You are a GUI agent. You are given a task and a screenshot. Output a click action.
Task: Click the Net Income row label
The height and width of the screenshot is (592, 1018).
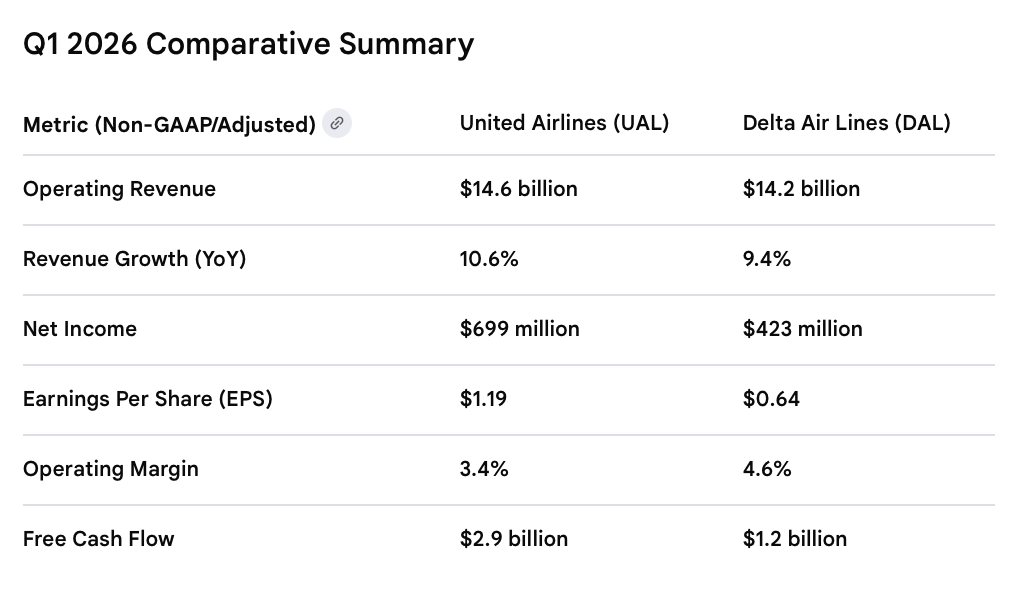pyautogui.click(x=80, y=329)
